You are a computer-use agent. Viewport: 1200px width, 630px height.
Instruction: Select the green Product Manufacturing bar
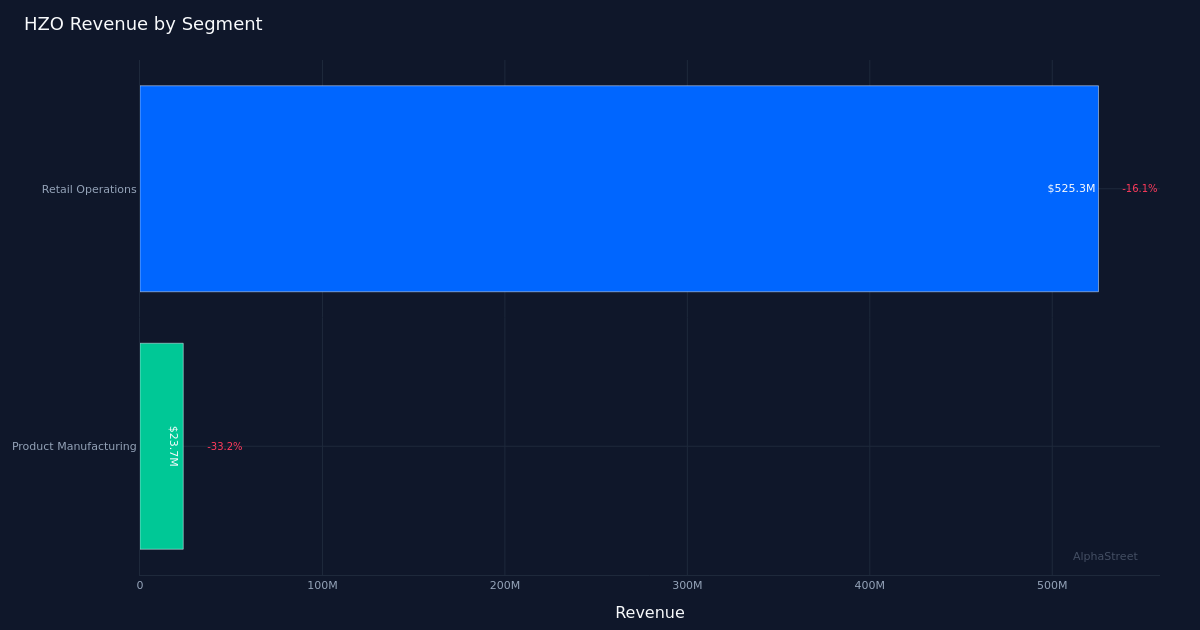(162, 446)
